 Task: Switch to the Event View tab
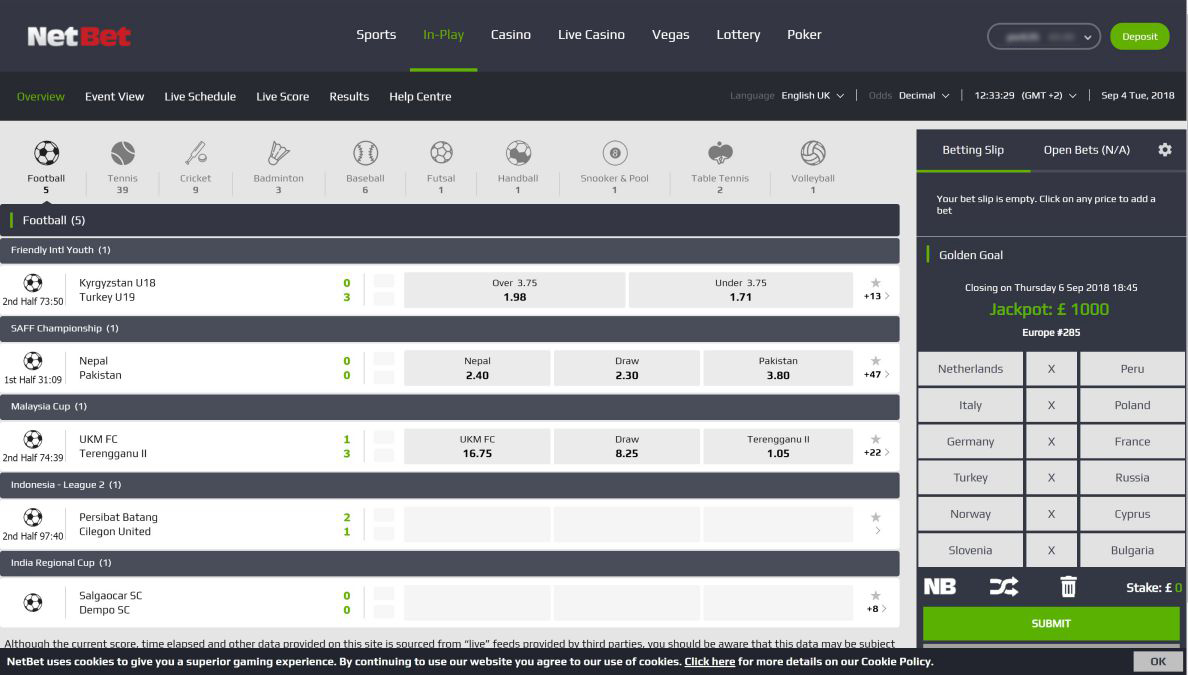coord(114,96)
